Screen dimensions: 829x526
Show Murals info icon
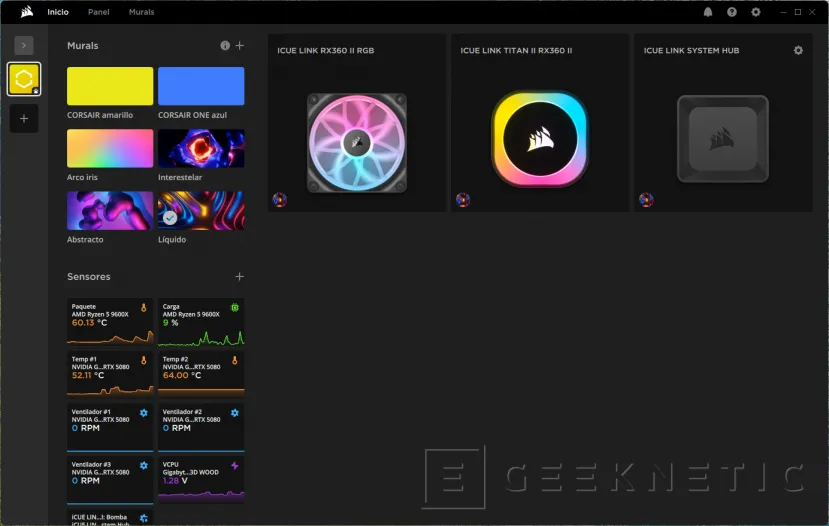pyautogui.click(x=225, y=45)
